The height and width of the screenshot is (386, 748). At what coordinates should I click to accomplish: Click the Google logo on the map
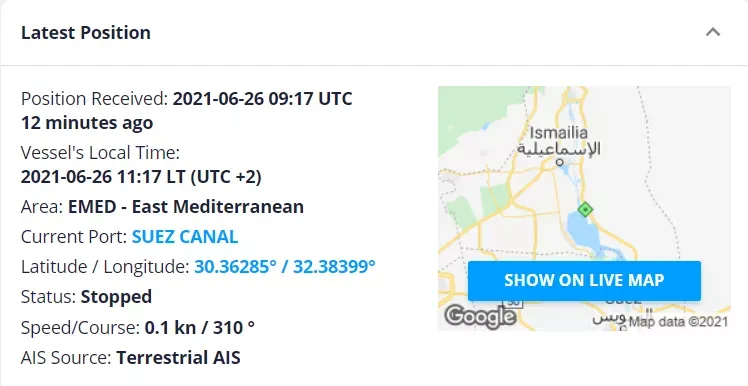tap(480, 316)
